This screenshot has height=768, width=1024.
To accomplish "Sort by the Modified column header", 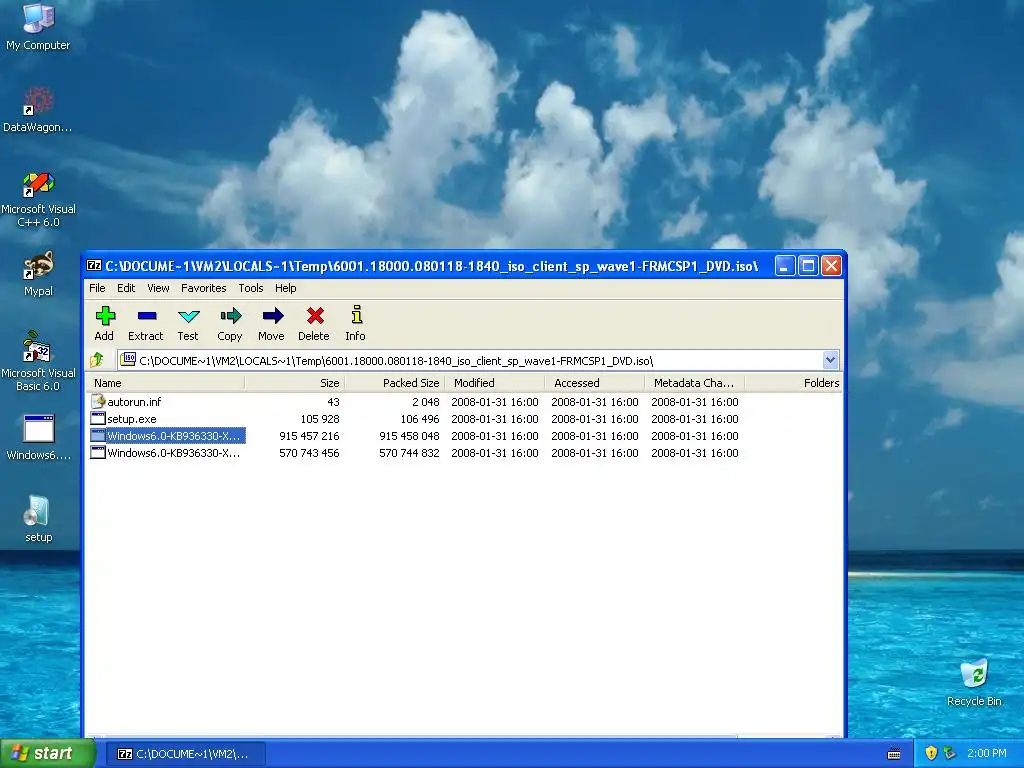I will click(494, 383).
